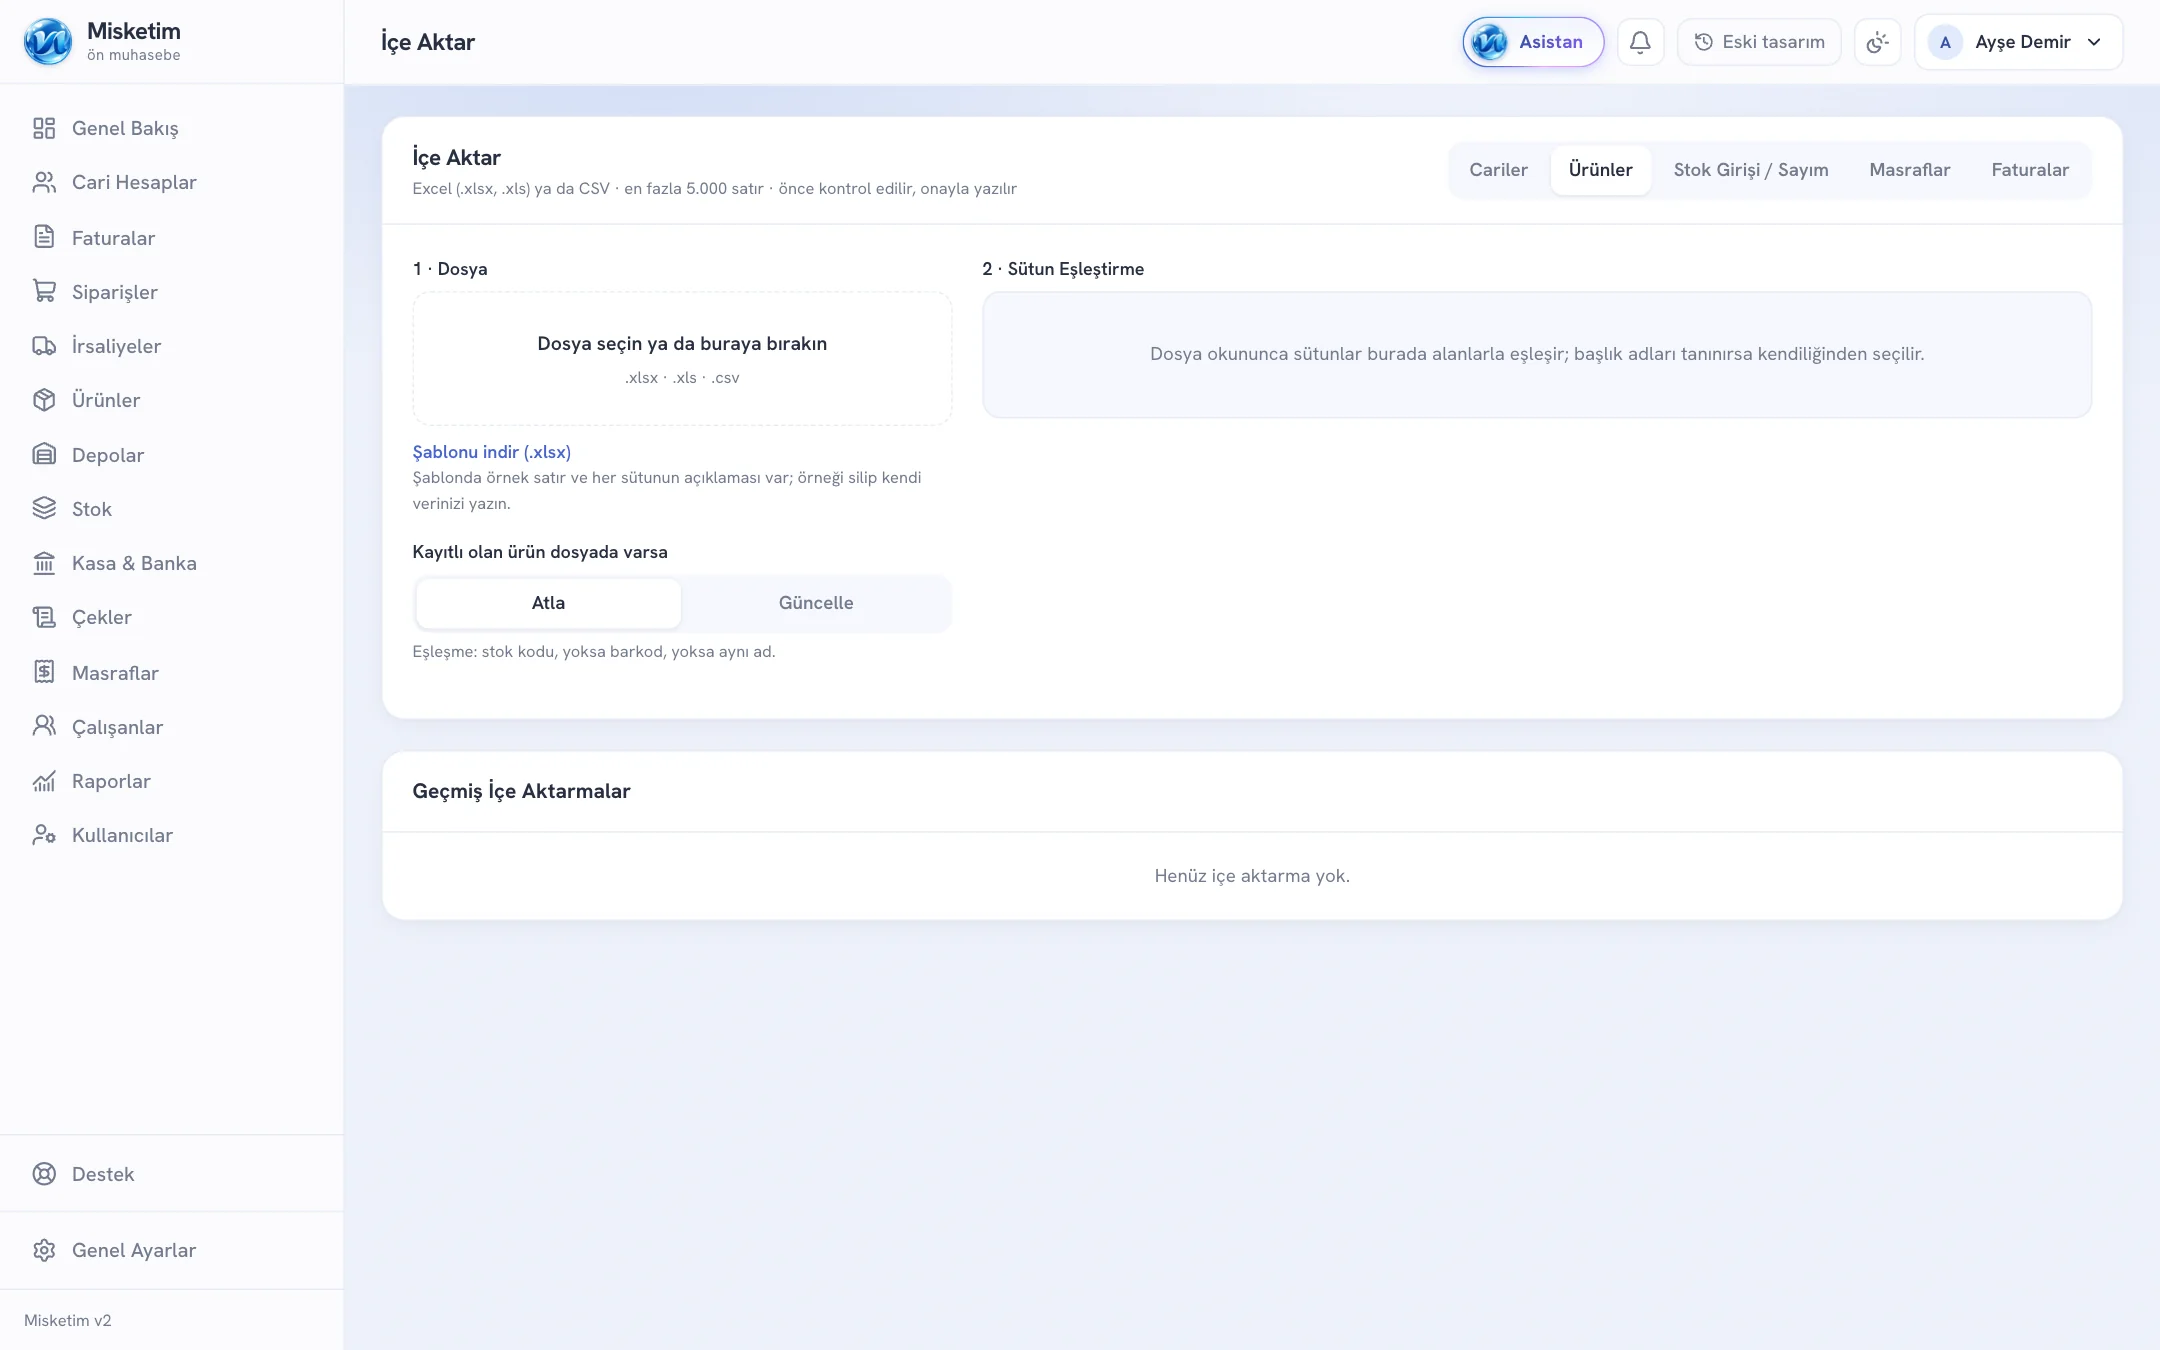Download template via Şablonu indir (.xlsx)

491,452
